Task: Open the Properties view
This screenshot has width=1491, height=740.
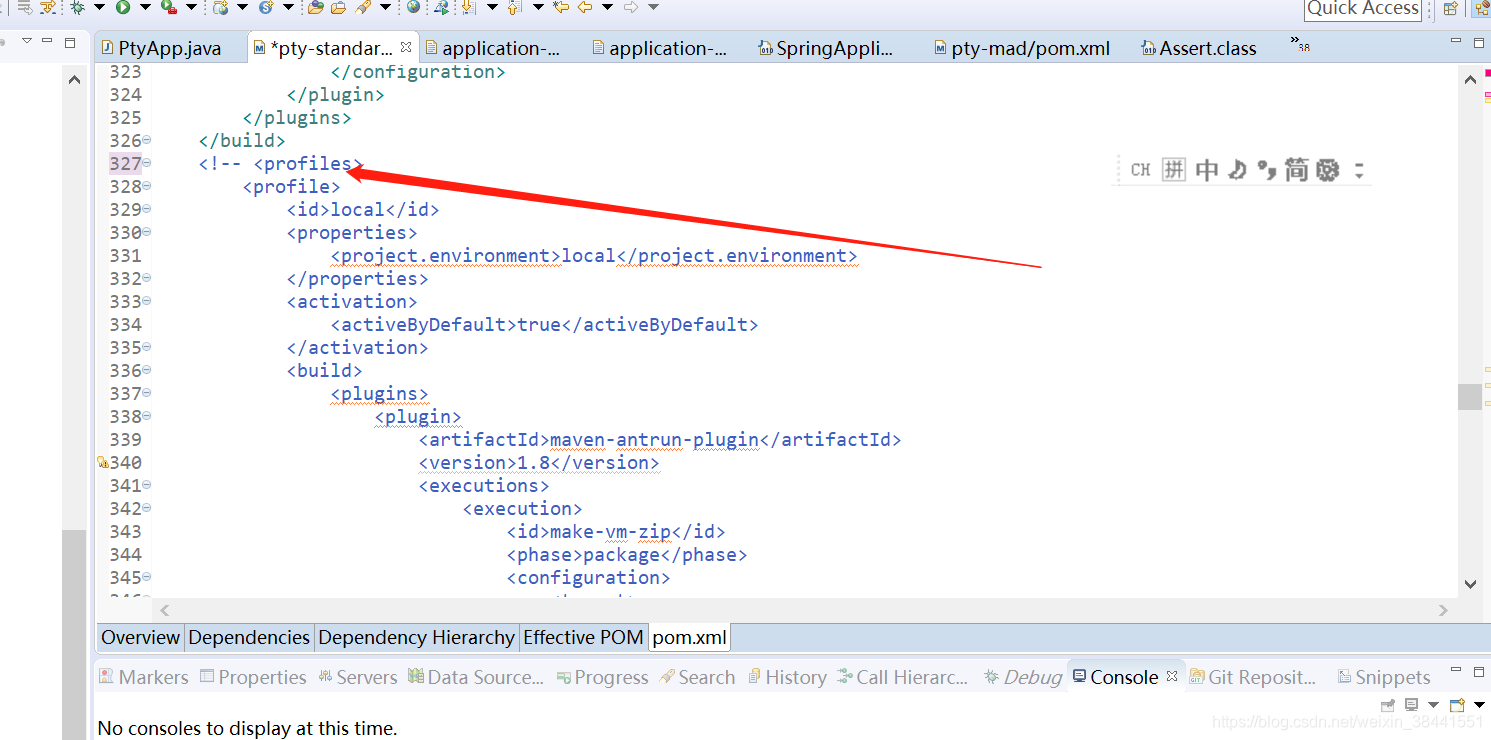Action: 253,677
